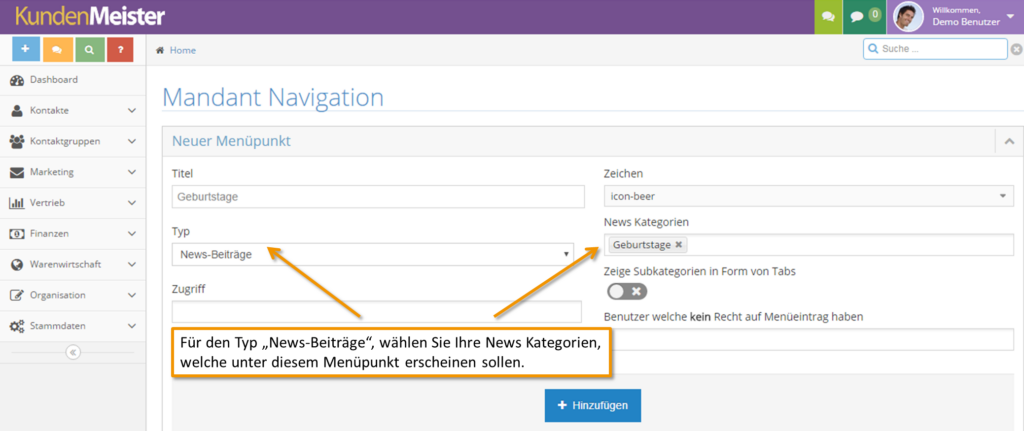Remove the Geburtstage category tag

tap(679, 245)
